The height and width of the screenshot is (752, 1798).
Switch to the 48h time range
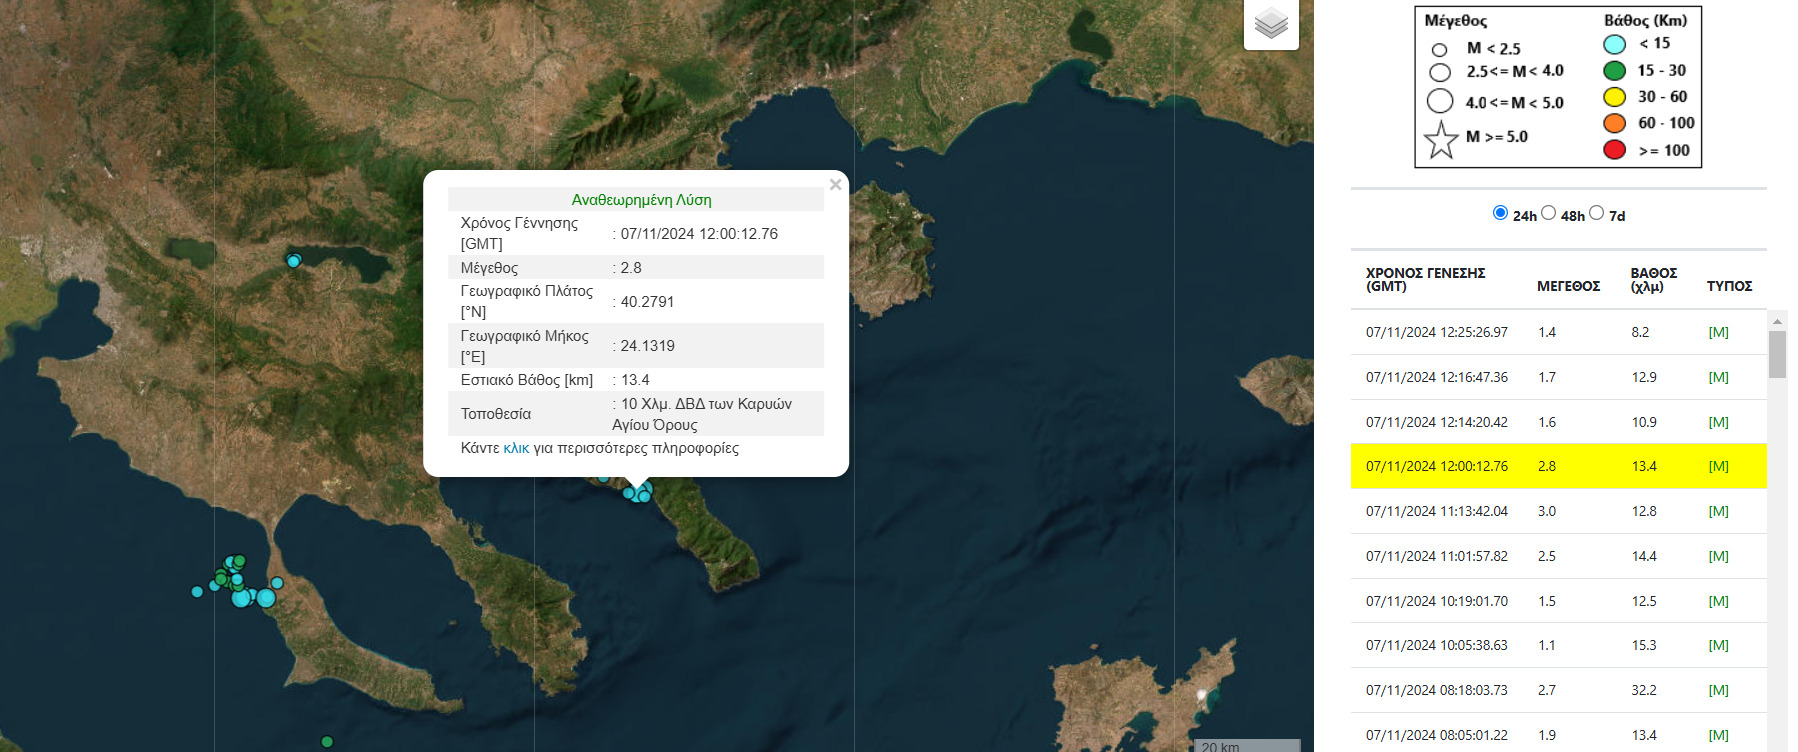[1548, 213]
